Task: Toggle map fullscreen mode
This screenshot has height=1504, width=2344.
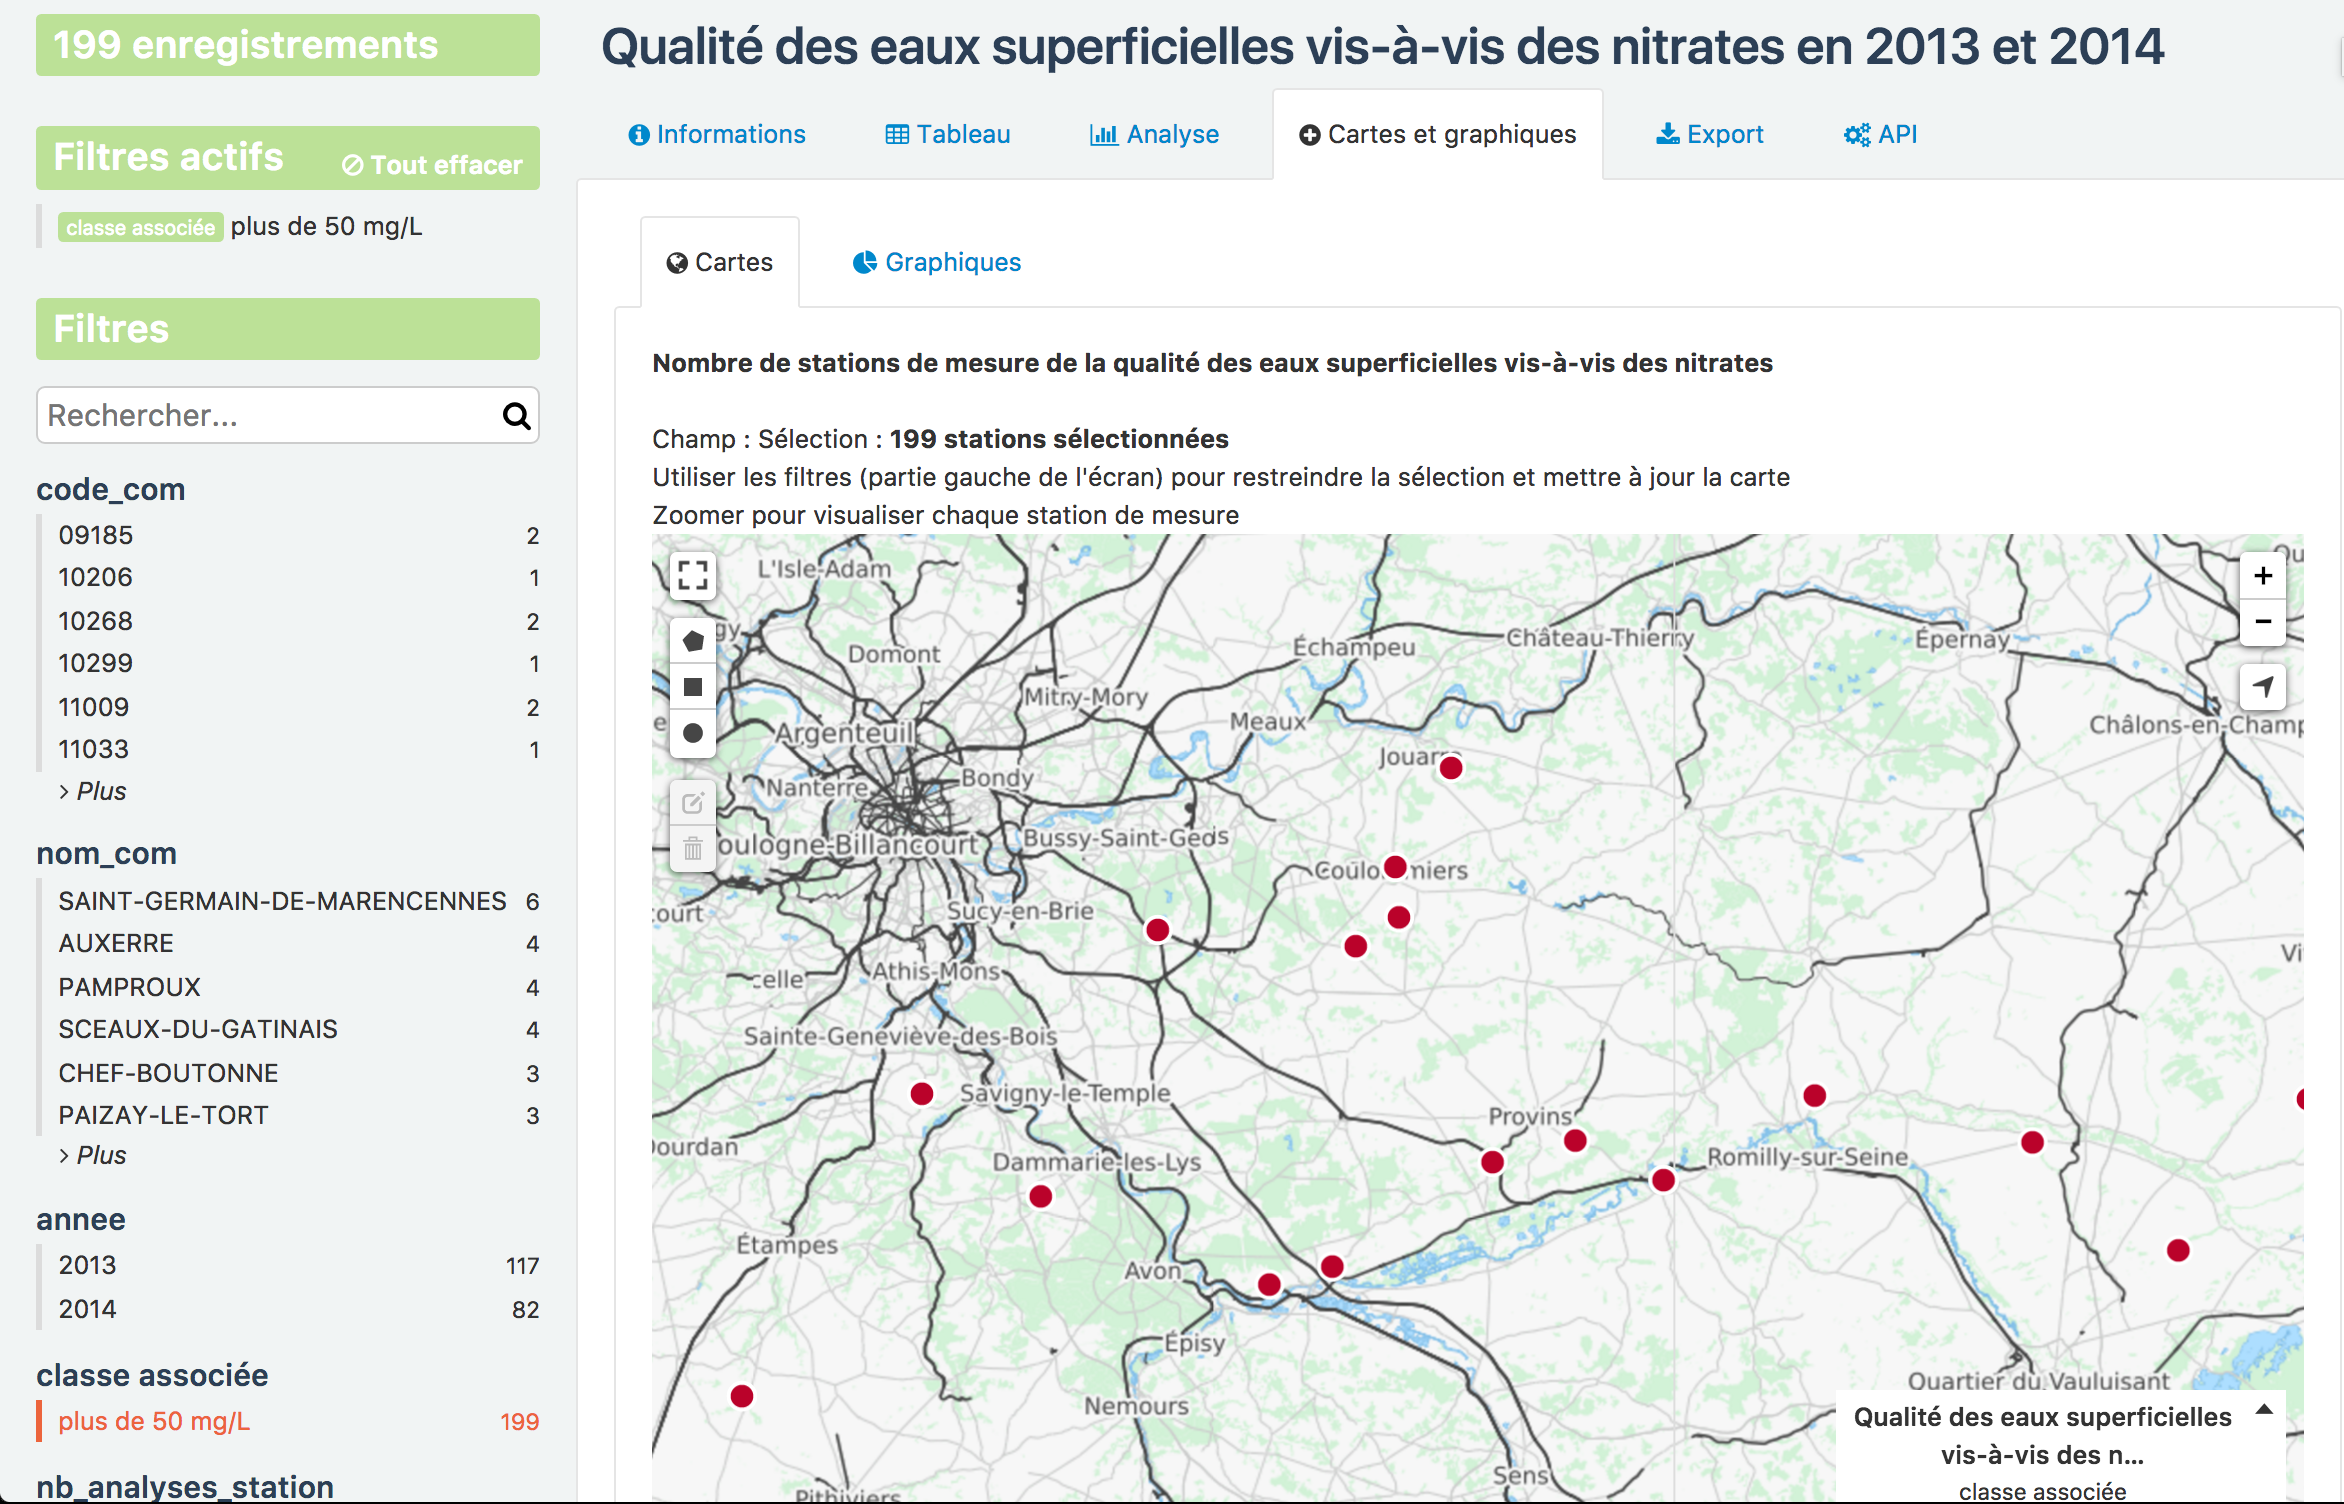Action: pyautogui.click(x=692, y=575)
